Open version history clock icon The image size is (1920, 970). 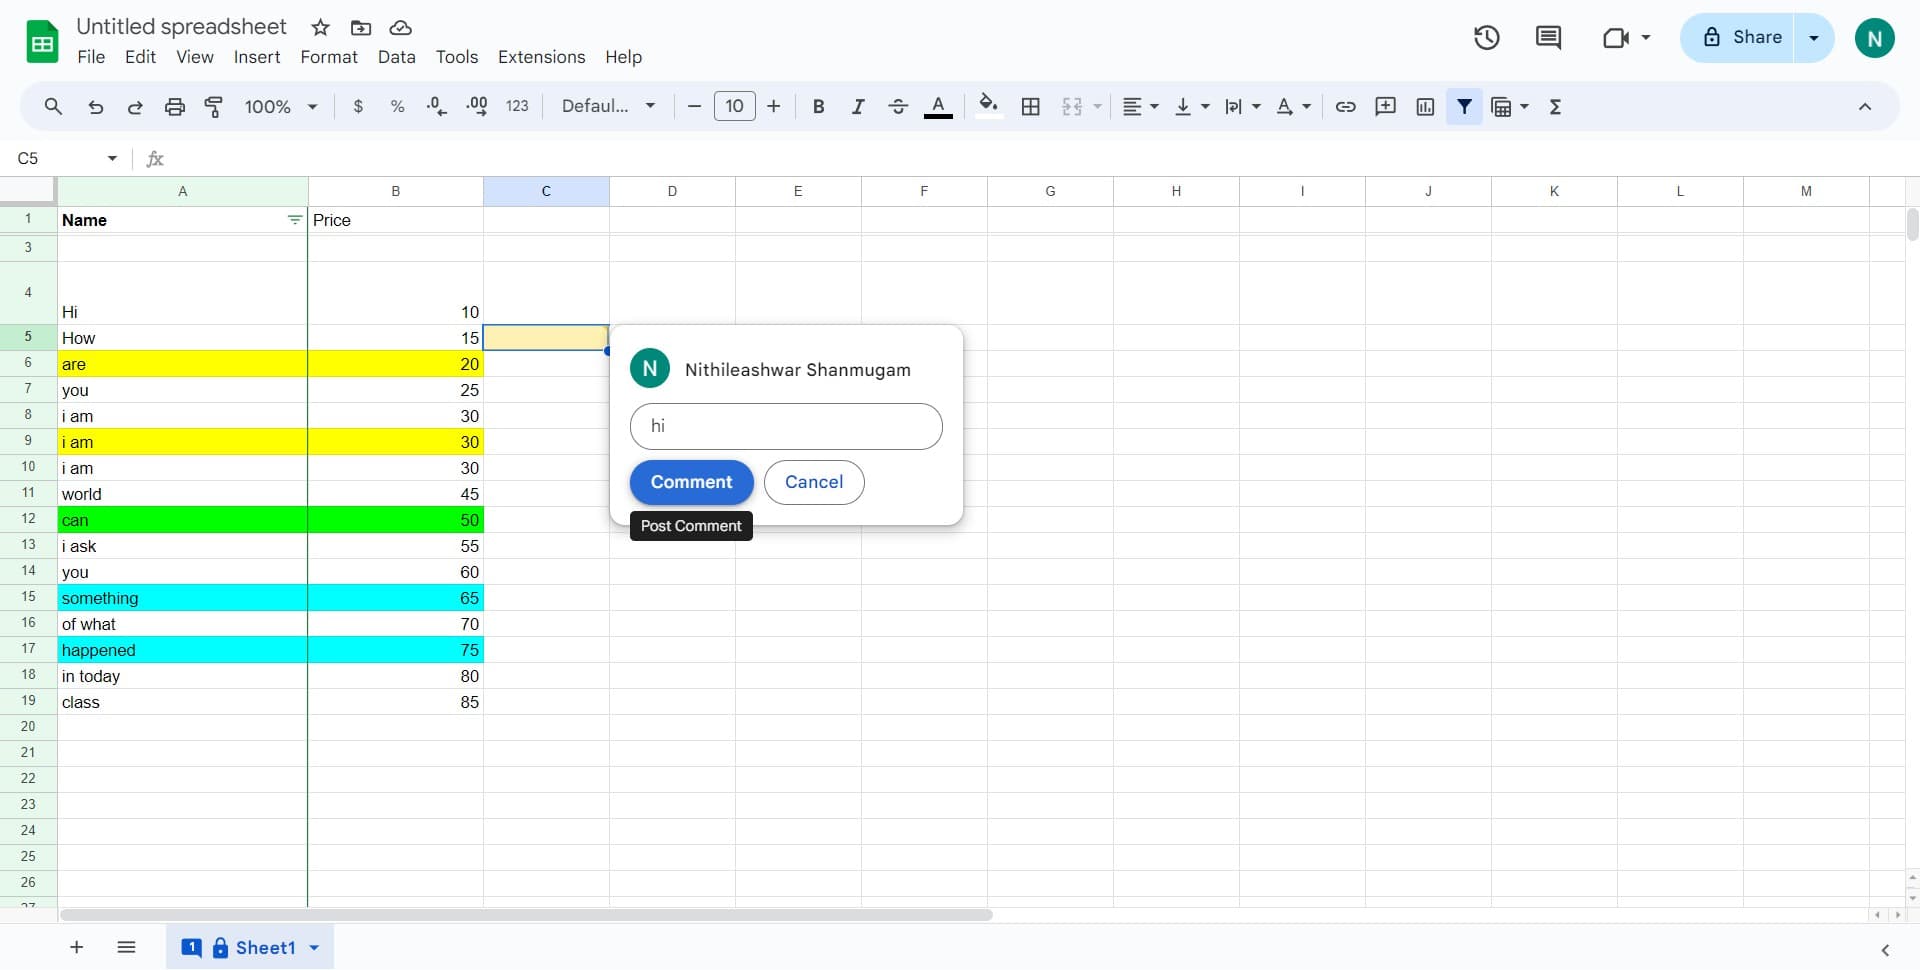(x=1486, y=38)
